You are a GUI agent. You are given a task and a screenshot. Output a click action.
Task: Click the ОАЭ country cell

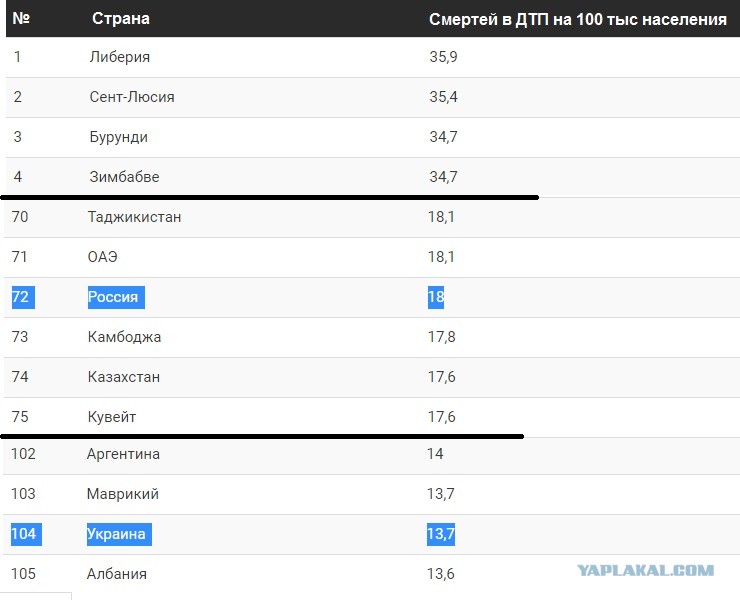(x=102, y=257)
